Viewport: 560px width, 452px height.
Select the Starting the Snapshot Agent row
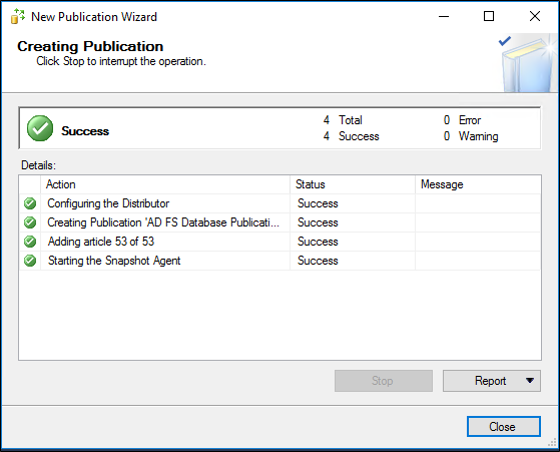(x=280, y=261)
